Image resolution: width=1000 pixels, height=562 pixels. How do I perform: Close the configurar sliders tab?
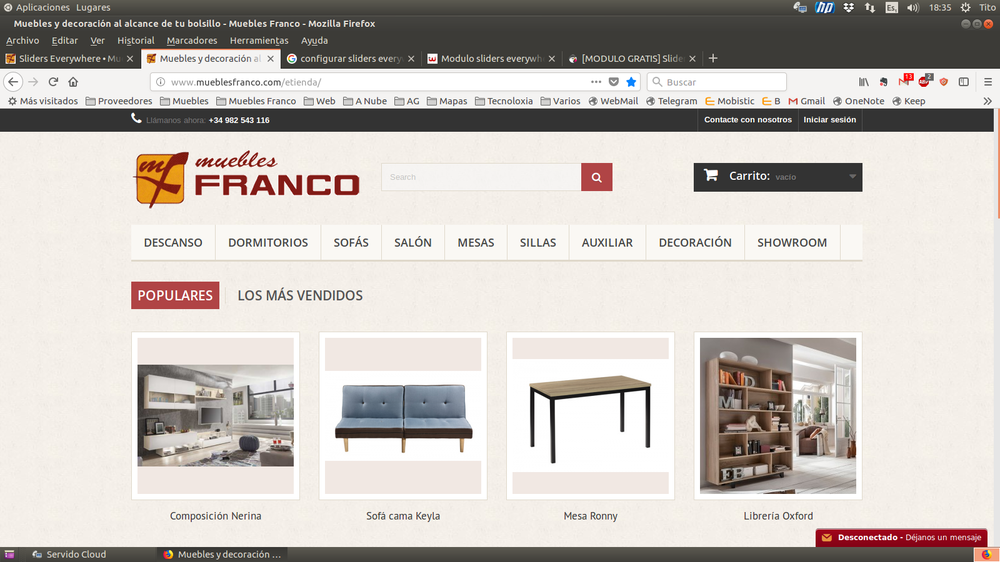coord(411,58)
